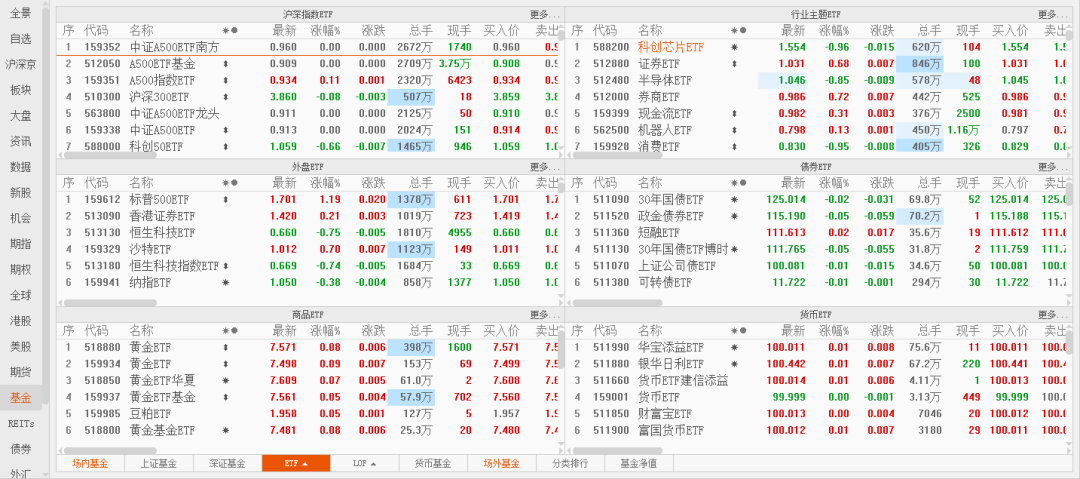The height and width of the screenshot is (479, 1080).
Task: Click 更多 in 商品ETF panel
Action: pos(545,314)
